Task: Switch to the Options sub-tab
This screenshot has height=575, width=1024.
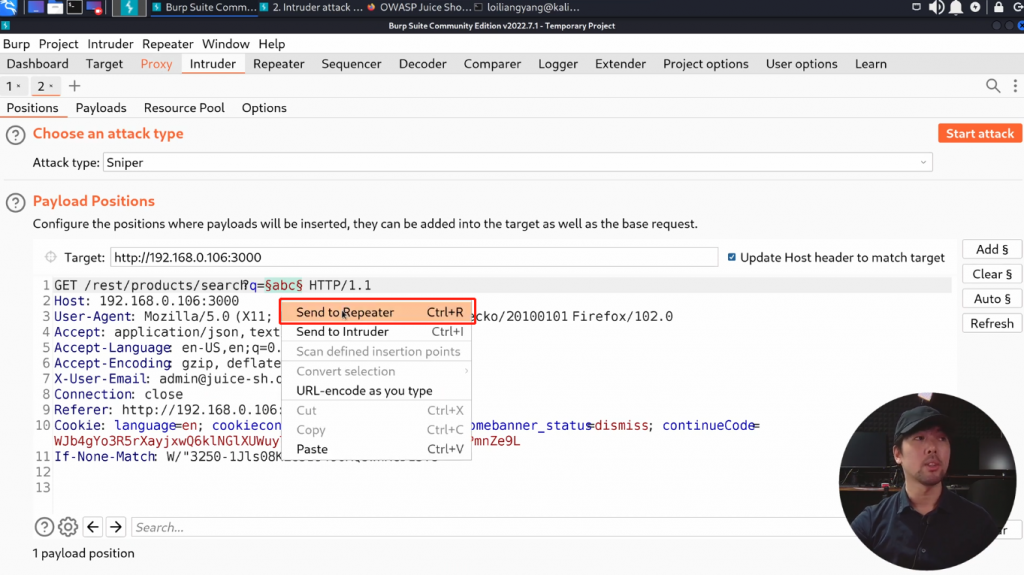Action: tap(264, 108)
